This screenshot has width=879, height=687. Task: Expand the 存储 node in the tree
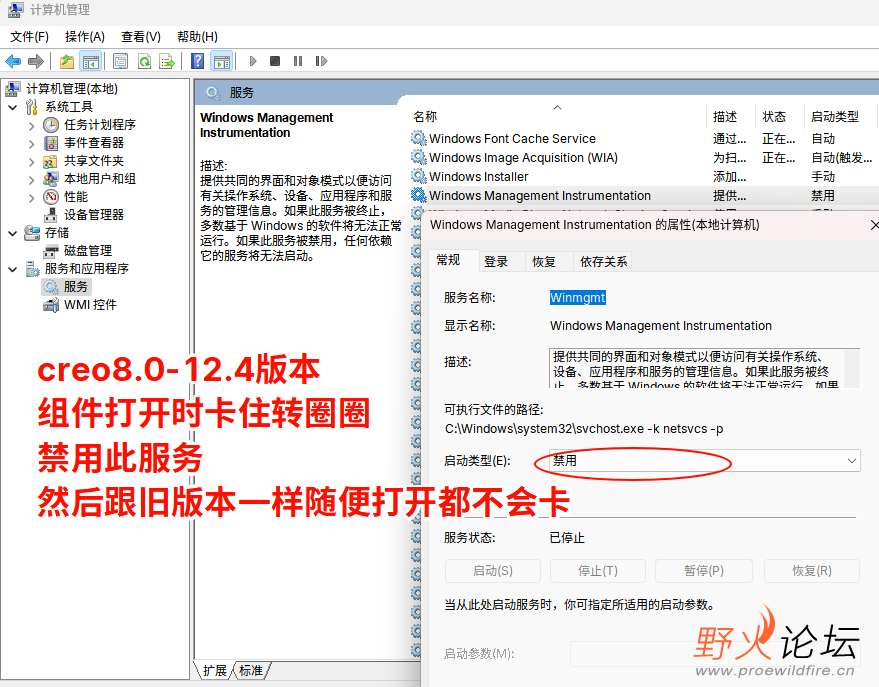pos(12,231)
